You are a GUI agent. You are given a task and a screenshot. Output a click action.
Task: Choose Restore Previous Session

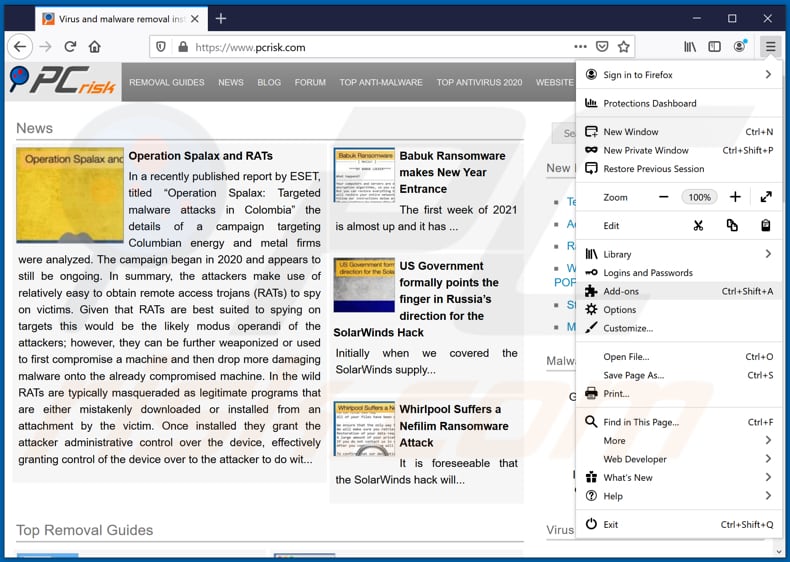pyautogui.click(x=678, y=169)
